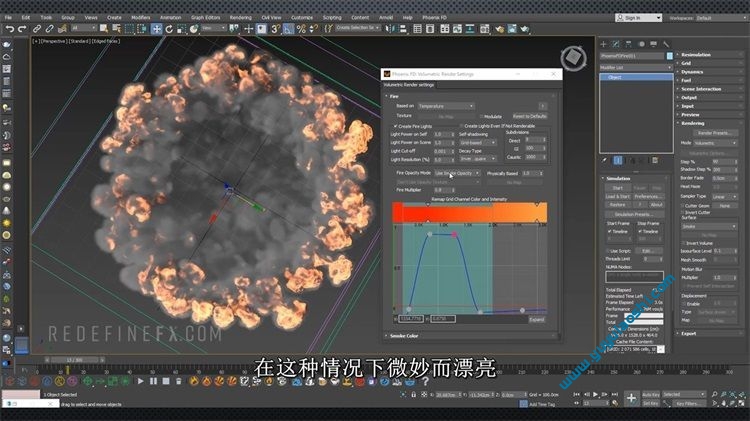The image size is (750, 421).
Task: Click the Phoenix FD stop simulation button
Action: (x=165, y=381)
